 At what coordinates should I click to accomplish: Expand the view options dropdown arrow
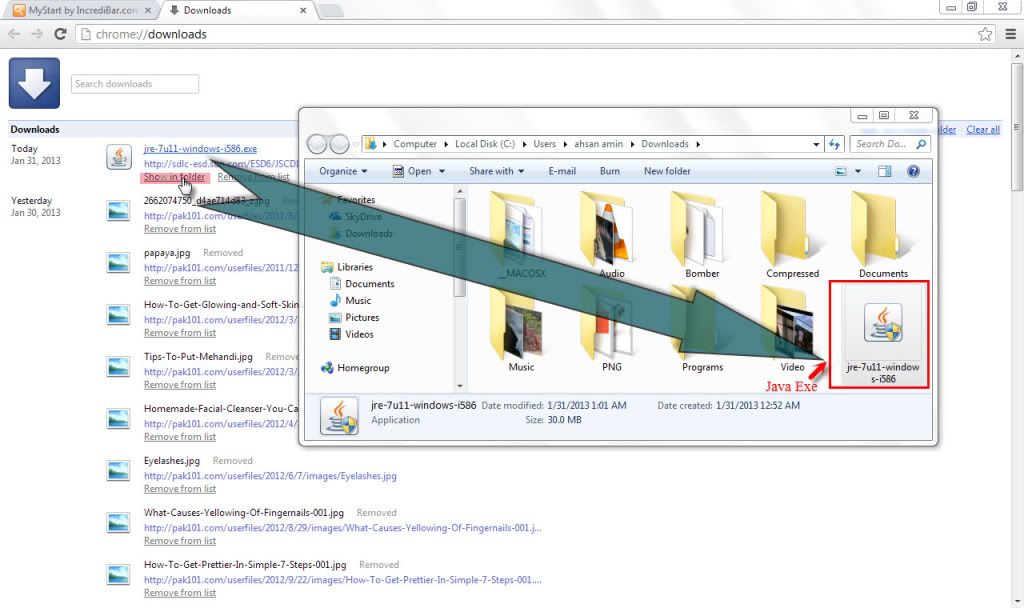(x=857, y=171)
